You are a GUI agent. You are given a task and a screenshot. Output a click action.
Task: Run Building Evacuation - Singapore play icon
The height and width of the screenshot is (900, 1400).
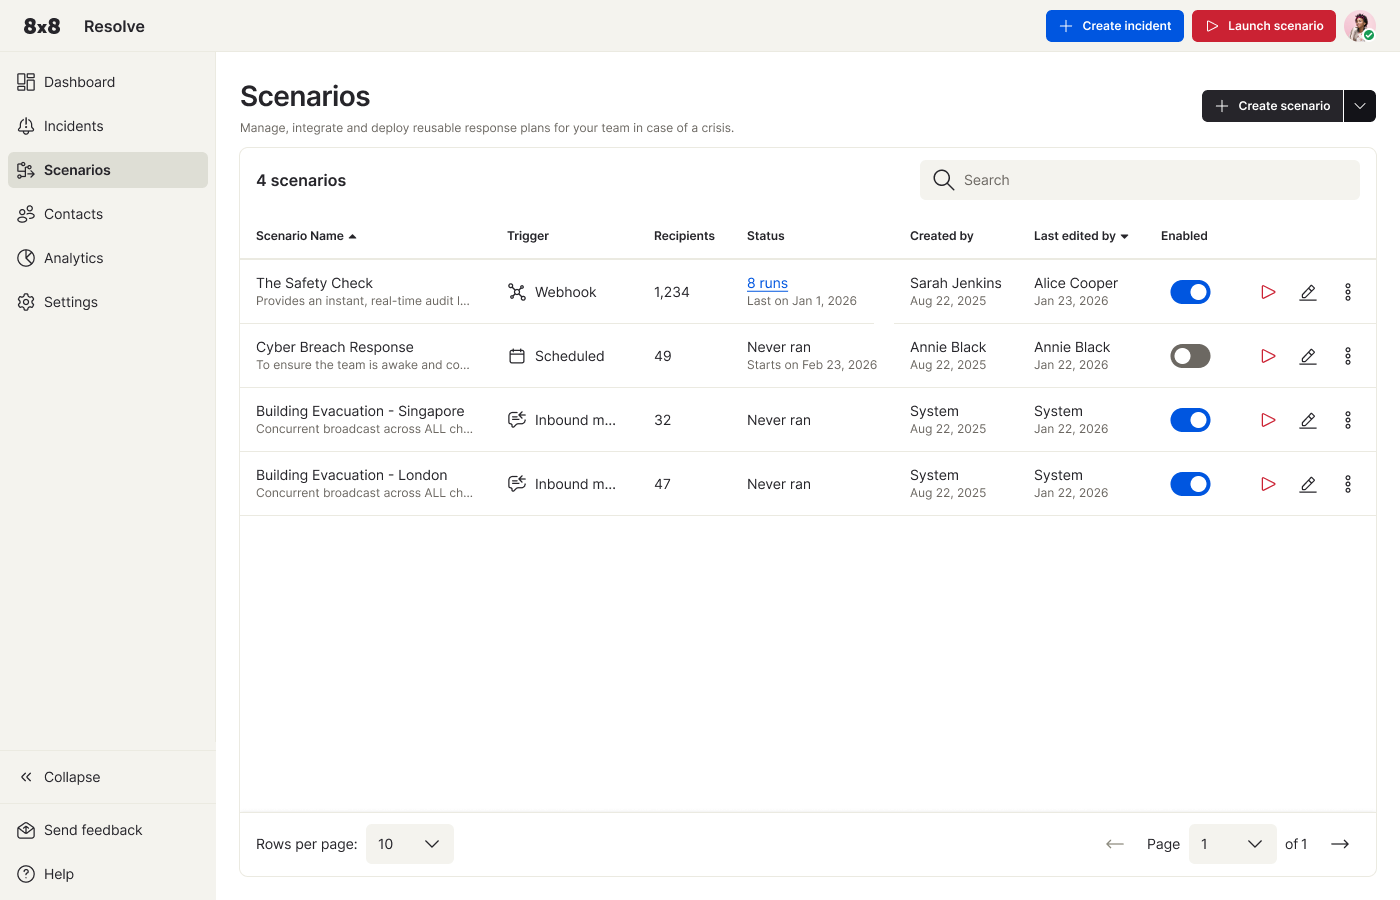(1268, 420)
